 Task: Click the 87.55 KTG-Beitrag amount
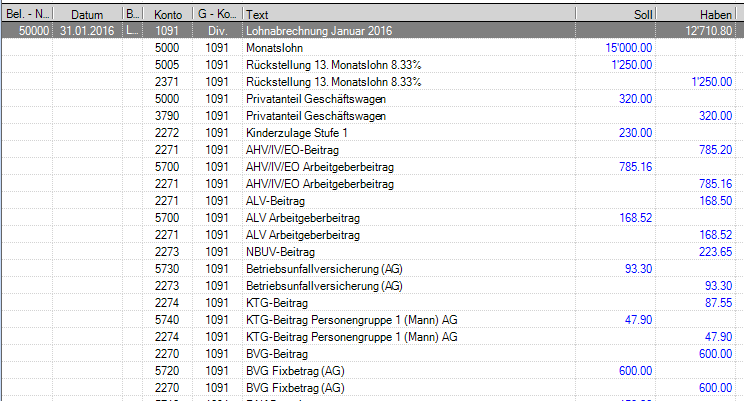click(x=719, y=302)
